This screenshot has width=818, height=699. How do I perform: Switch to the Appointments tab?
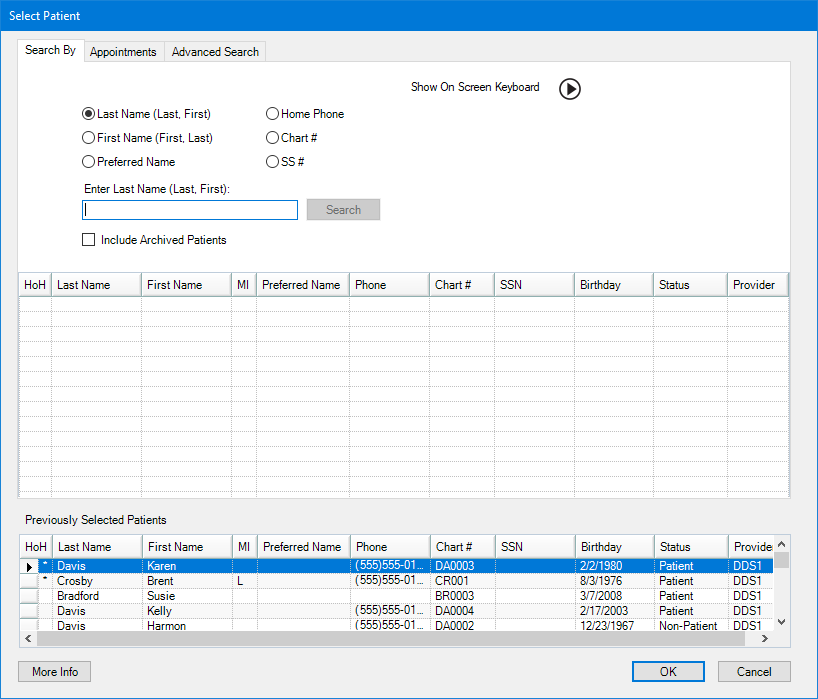click(123, 52)
